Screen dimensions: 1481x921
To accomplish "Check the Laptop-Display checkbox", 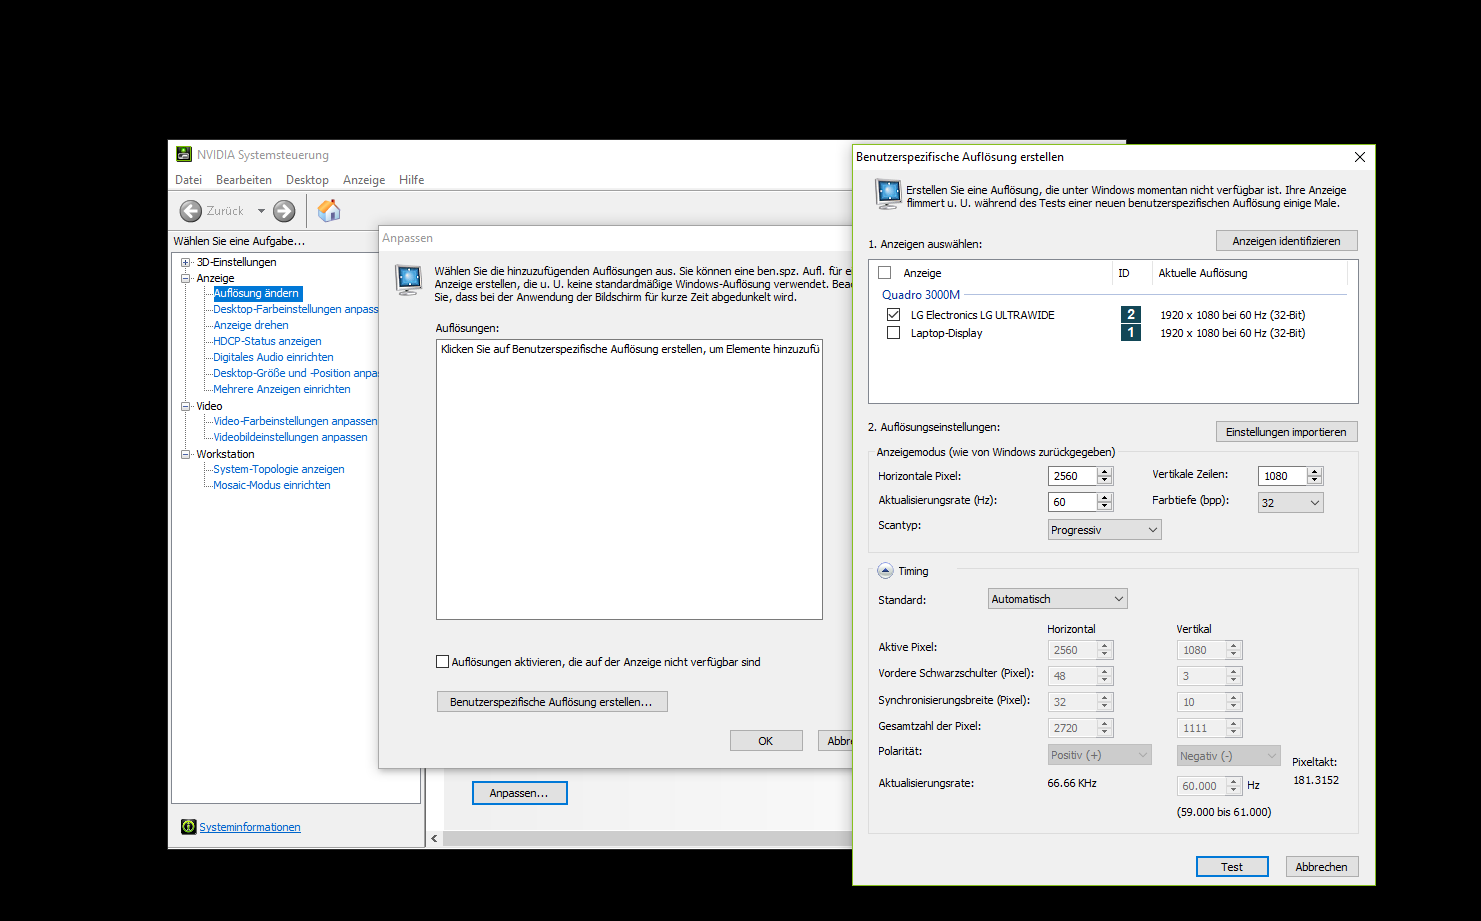I will tap(893, 332).
